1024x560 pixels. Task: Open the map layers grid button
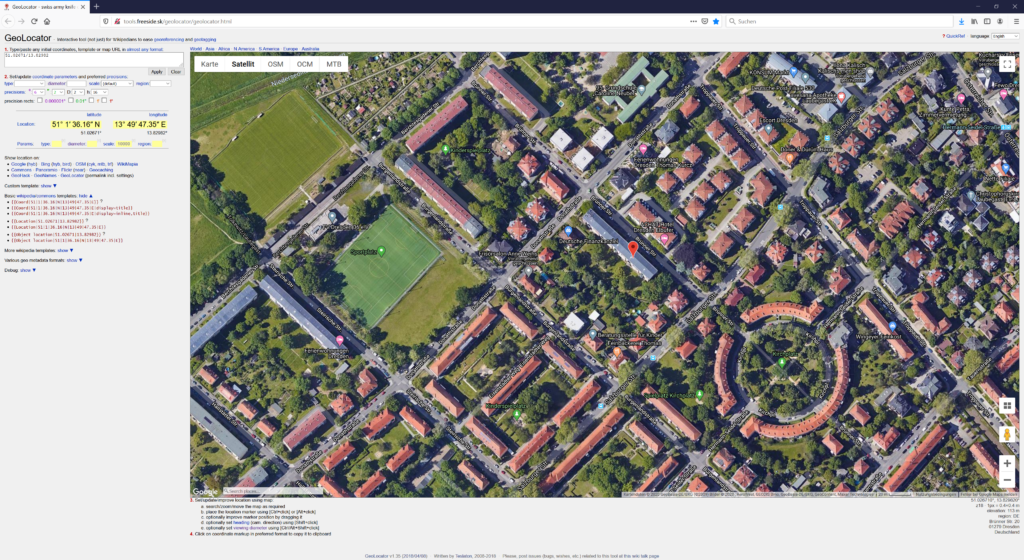(x=1007, y=406)
